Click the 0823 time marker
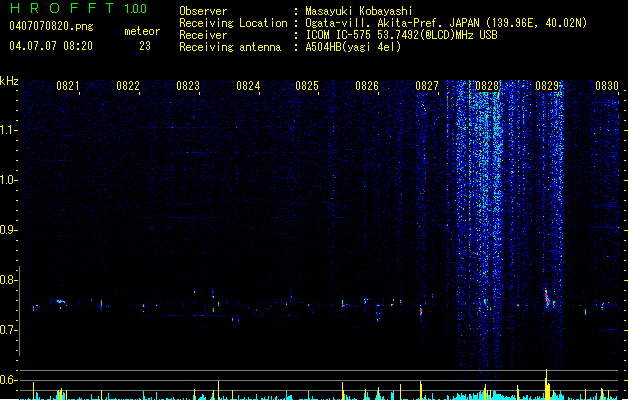Image resolution: width=629 pixels, height=400 pixels. coord(188,86)
